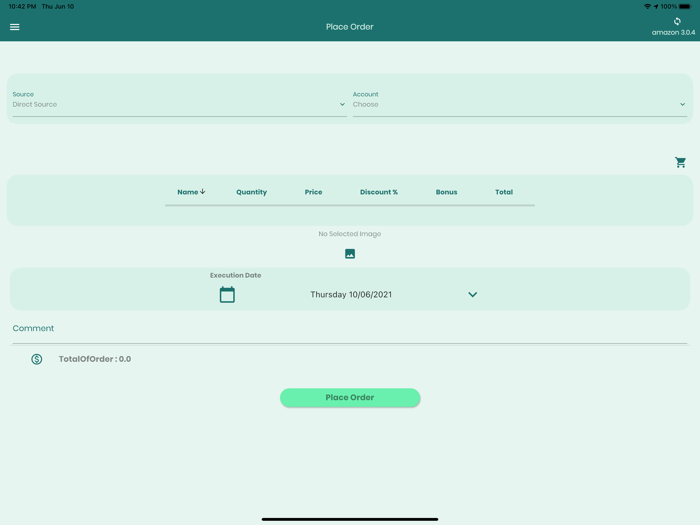Select the Price column header
The width and height of the screenshot is (700, 525).
click(313, 192)
